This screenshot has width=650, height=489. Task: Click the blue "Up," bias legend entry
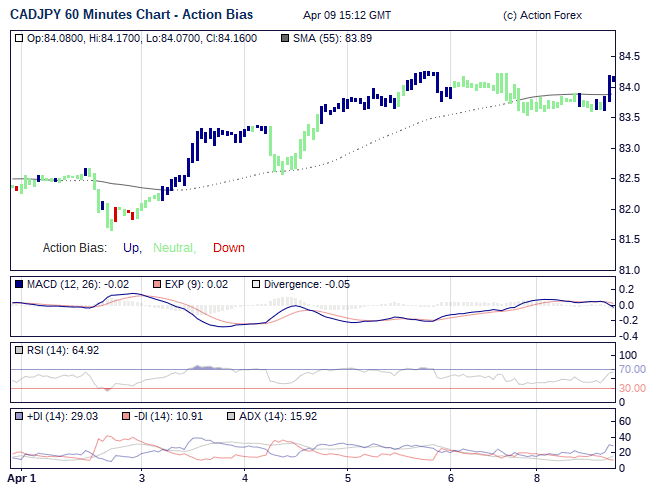click(x=133, y=248)
